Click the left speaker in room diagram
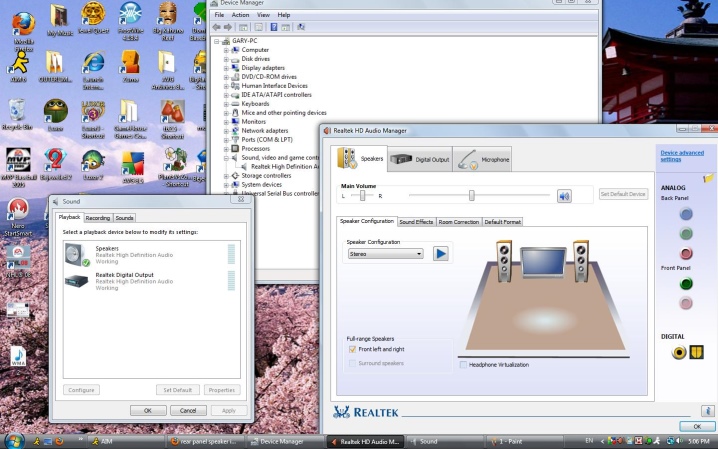This screenshot has width=718, height=449. 504,262
